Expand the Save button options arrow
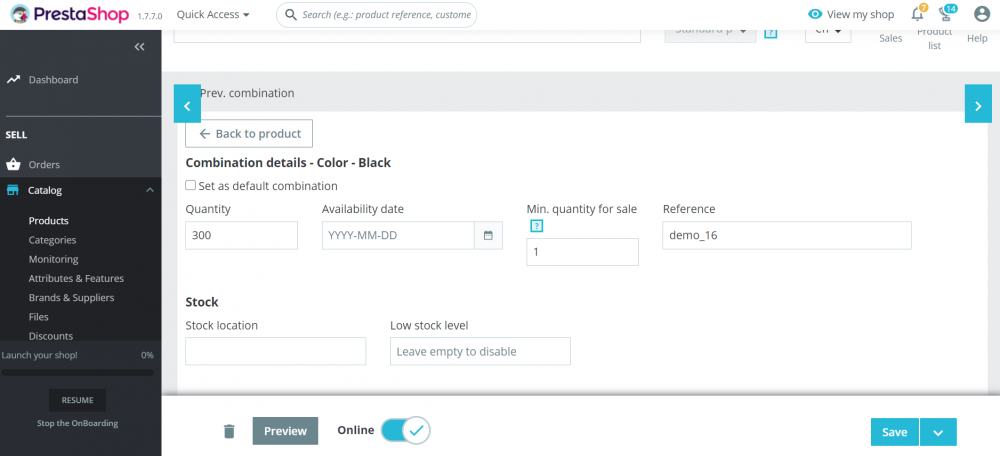This screenshot has width=1000, height=456. 938,432
